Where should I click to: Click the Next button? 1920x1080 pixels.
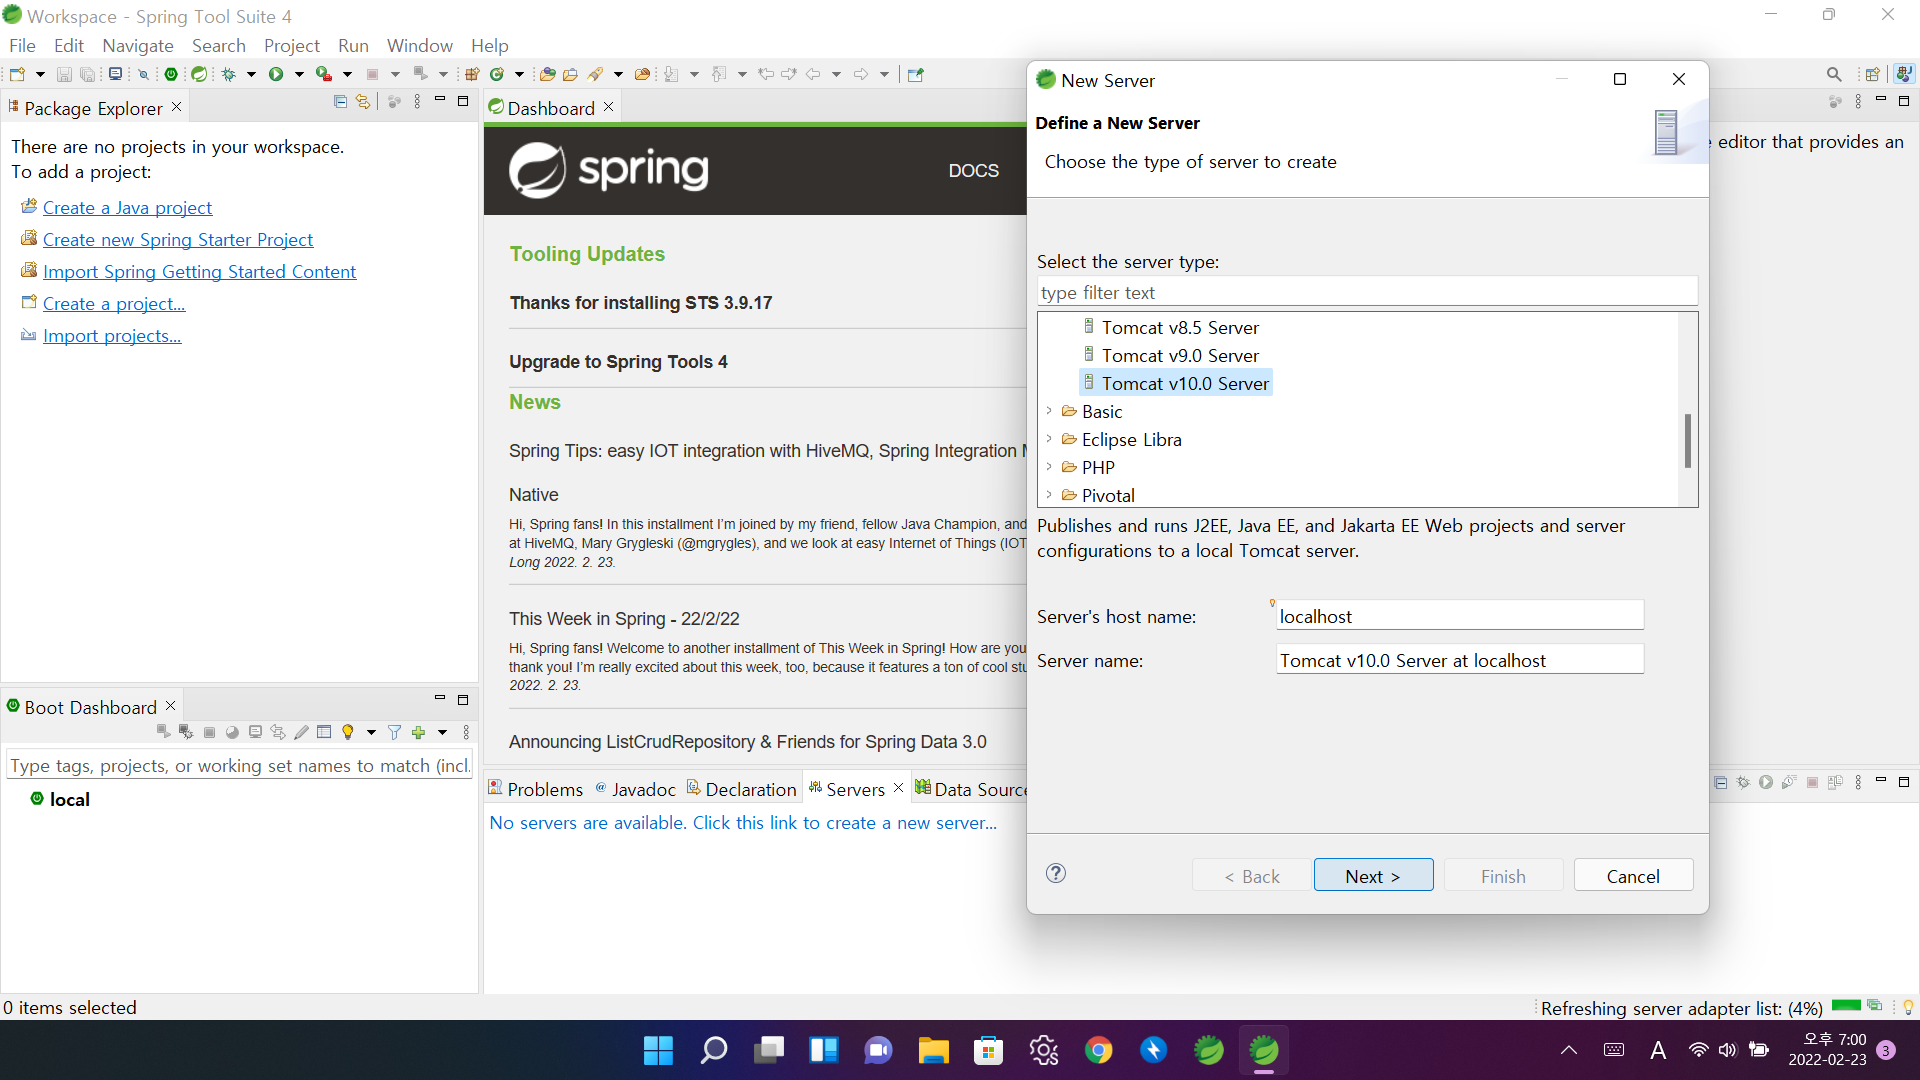[1373, 876]
